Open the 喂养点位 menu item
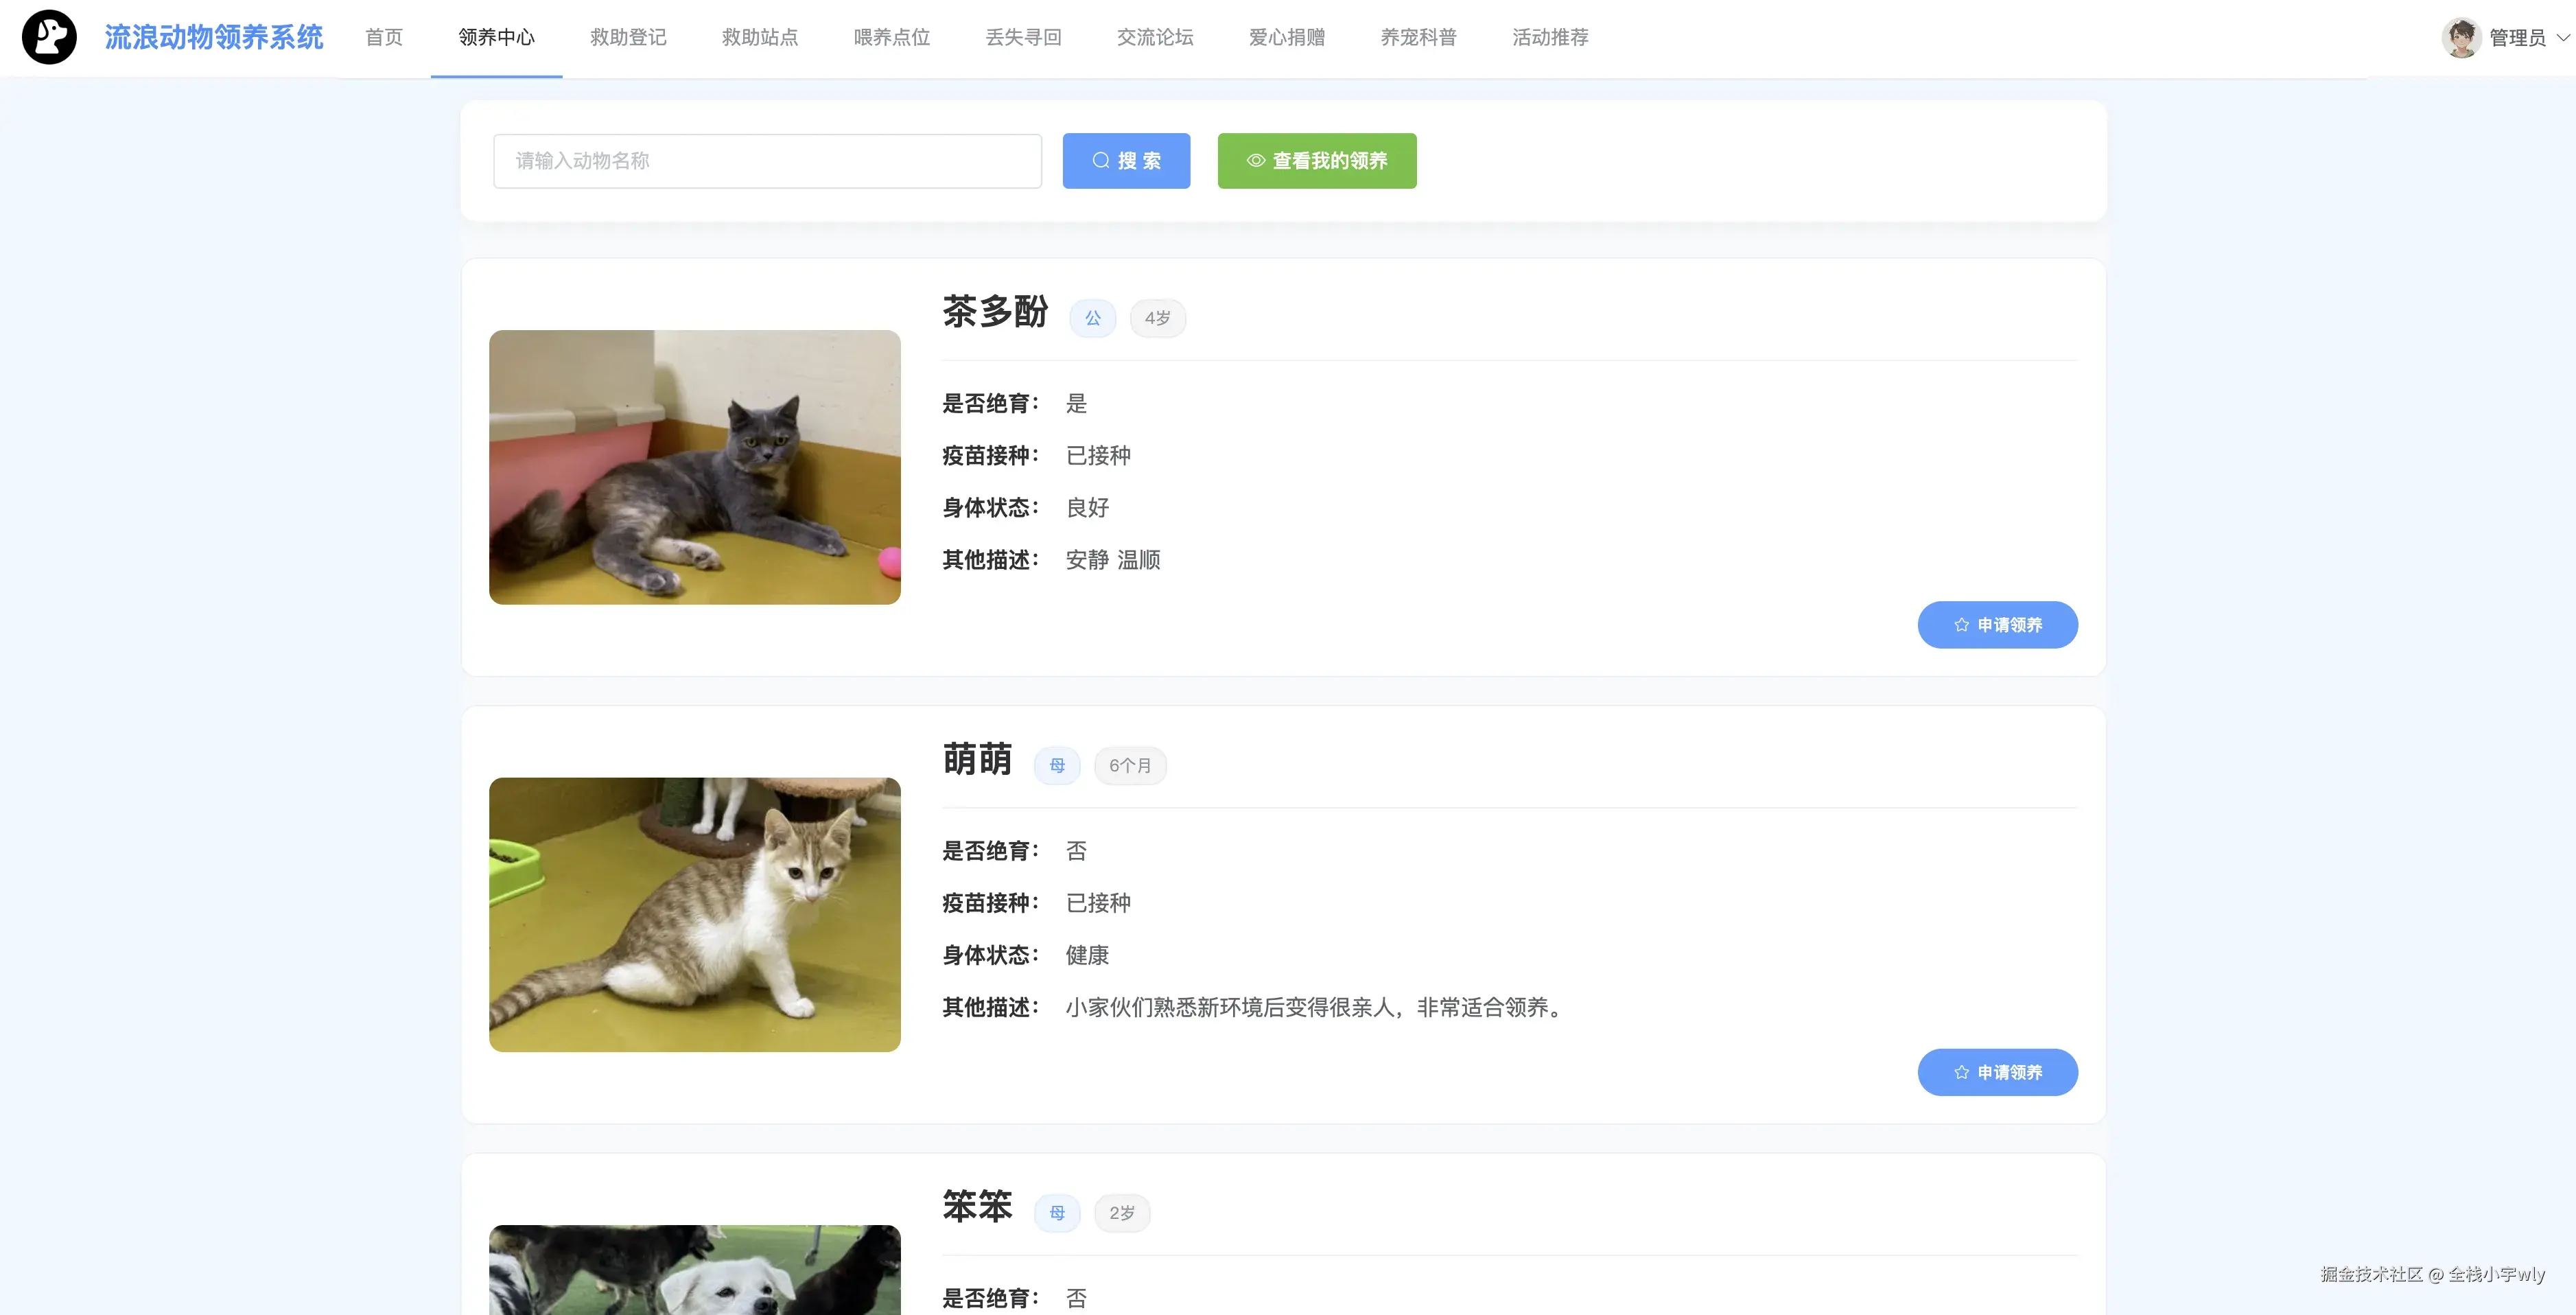This screenshot has width=2576, height=1315. point(892,38)
